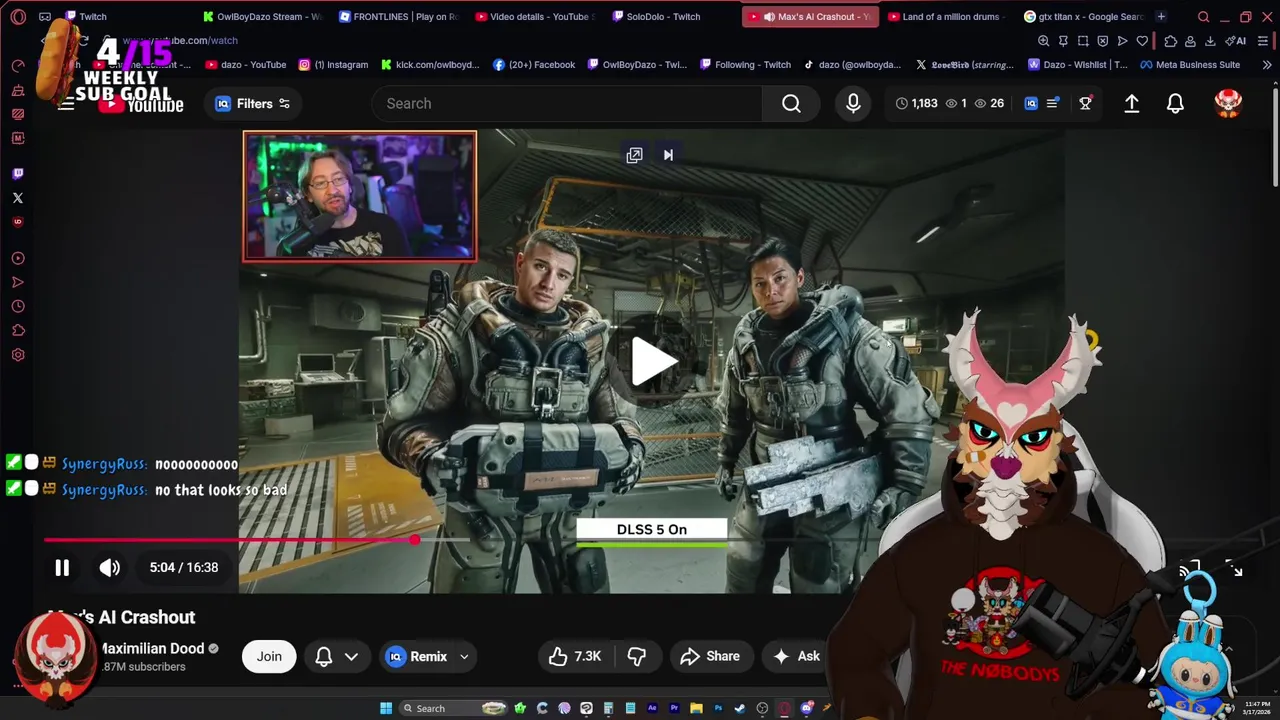Like the video with 7.3K likes
Image resolution: width=1280 pixels, height=720 pixels.
click(574, 657)
